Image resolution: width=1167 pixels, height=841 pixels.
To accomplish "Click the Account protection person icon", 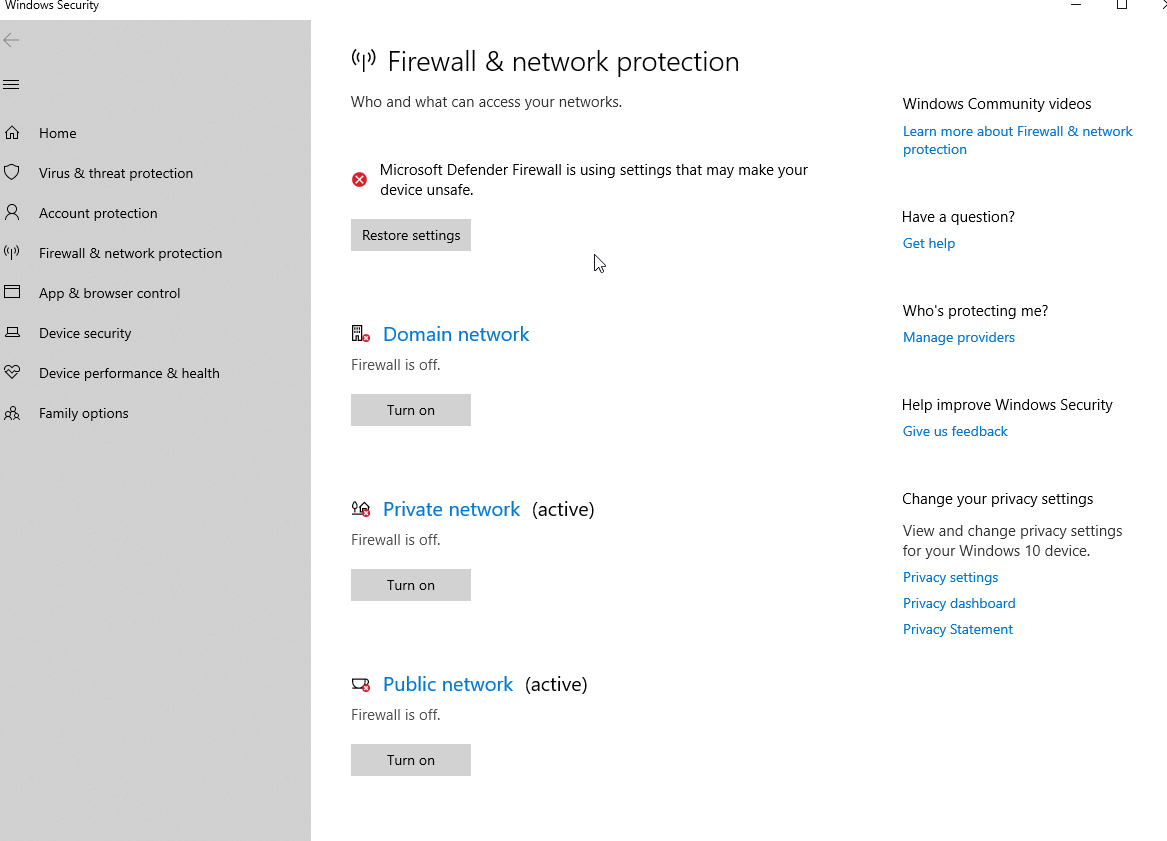I will click(x=12, y=213).
